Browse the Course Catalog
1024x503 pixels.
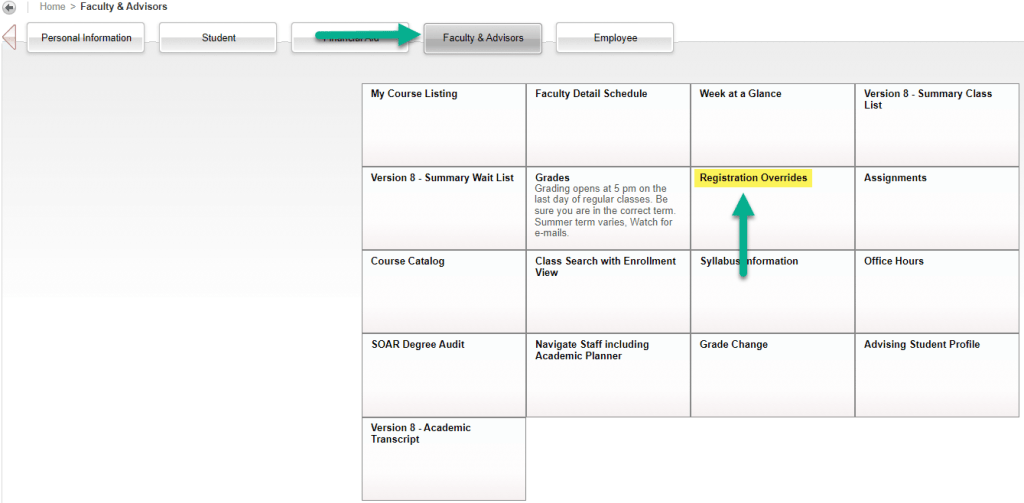coord(407,261)
